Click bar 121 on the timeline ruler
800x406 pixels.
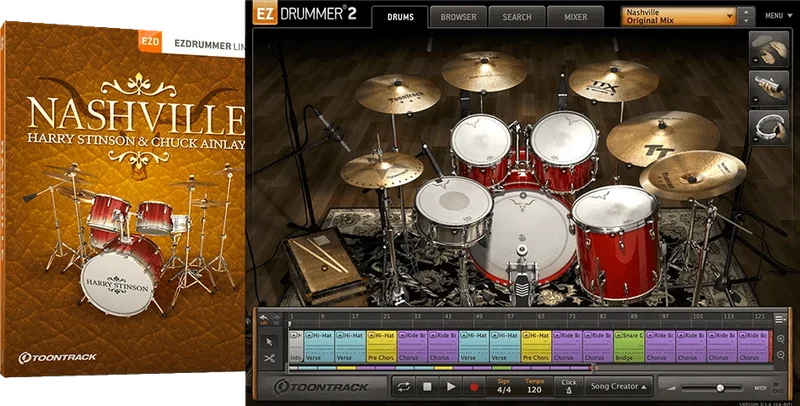[759, 317]
